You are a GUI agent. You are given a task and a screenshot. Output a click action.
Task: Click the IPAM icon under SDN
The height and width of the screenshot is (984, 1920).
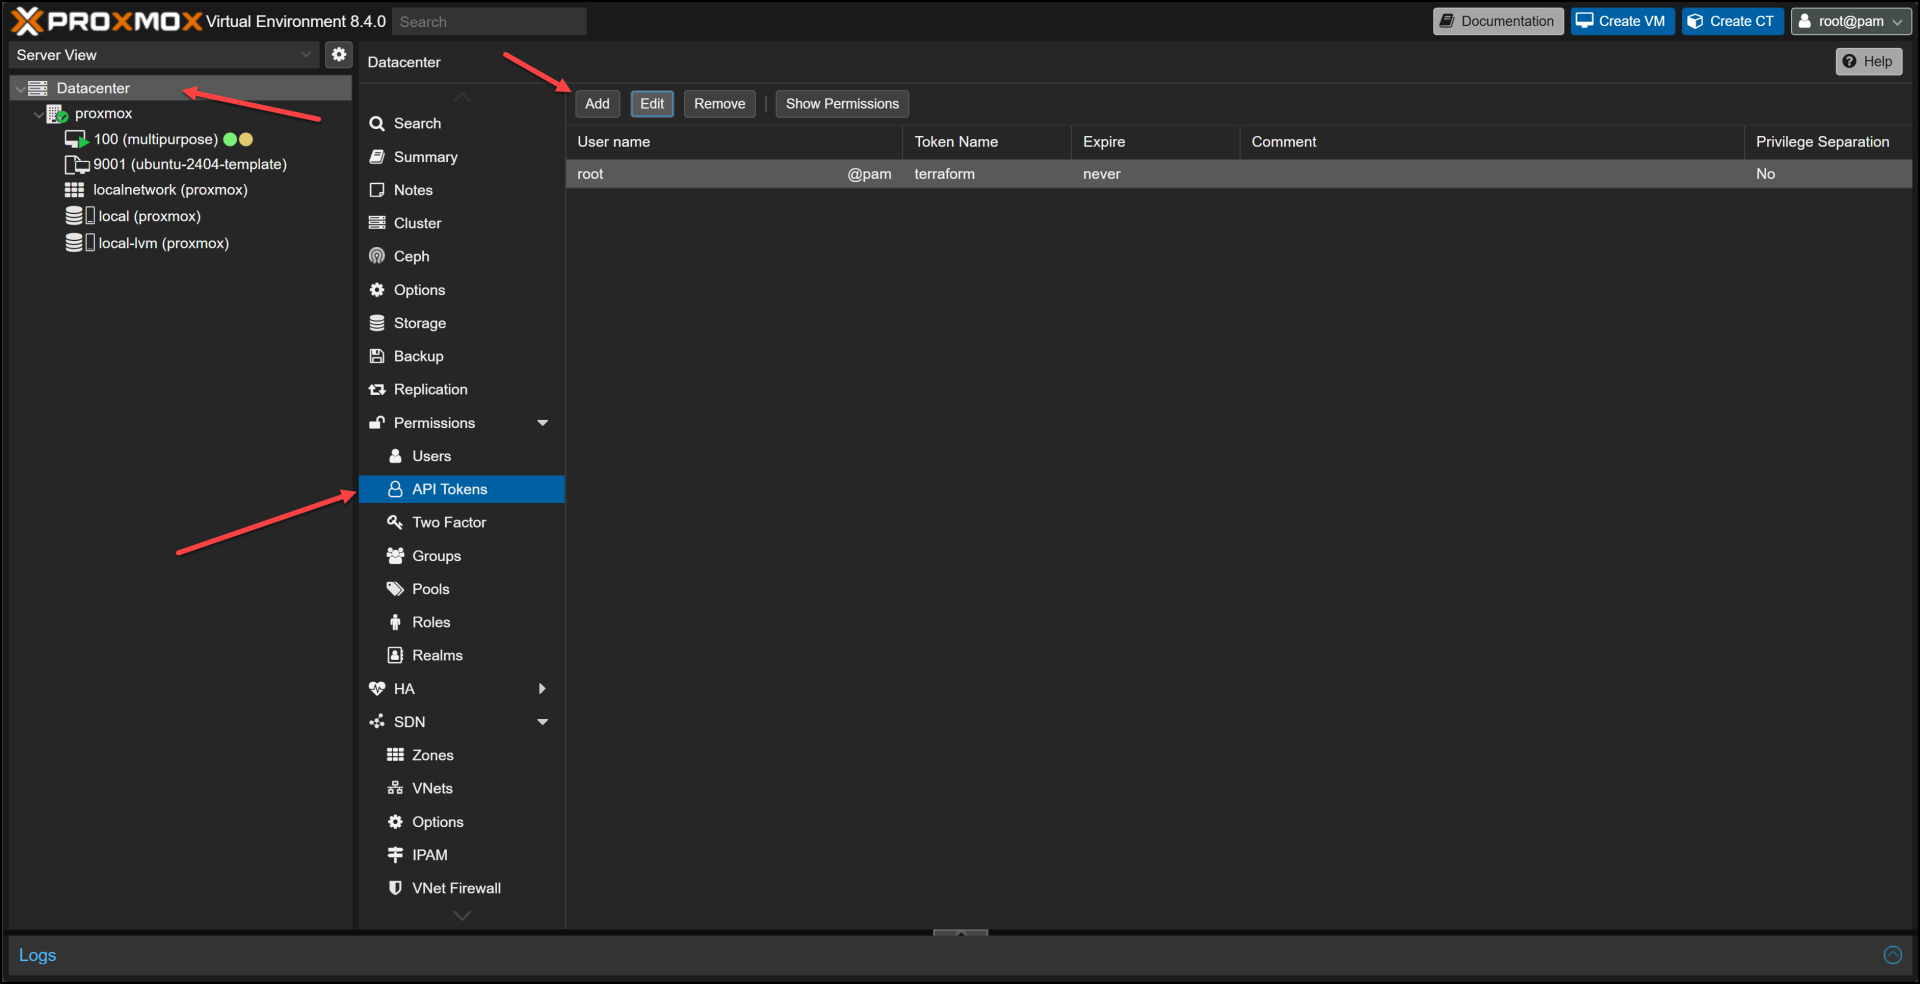pos(396,854)
